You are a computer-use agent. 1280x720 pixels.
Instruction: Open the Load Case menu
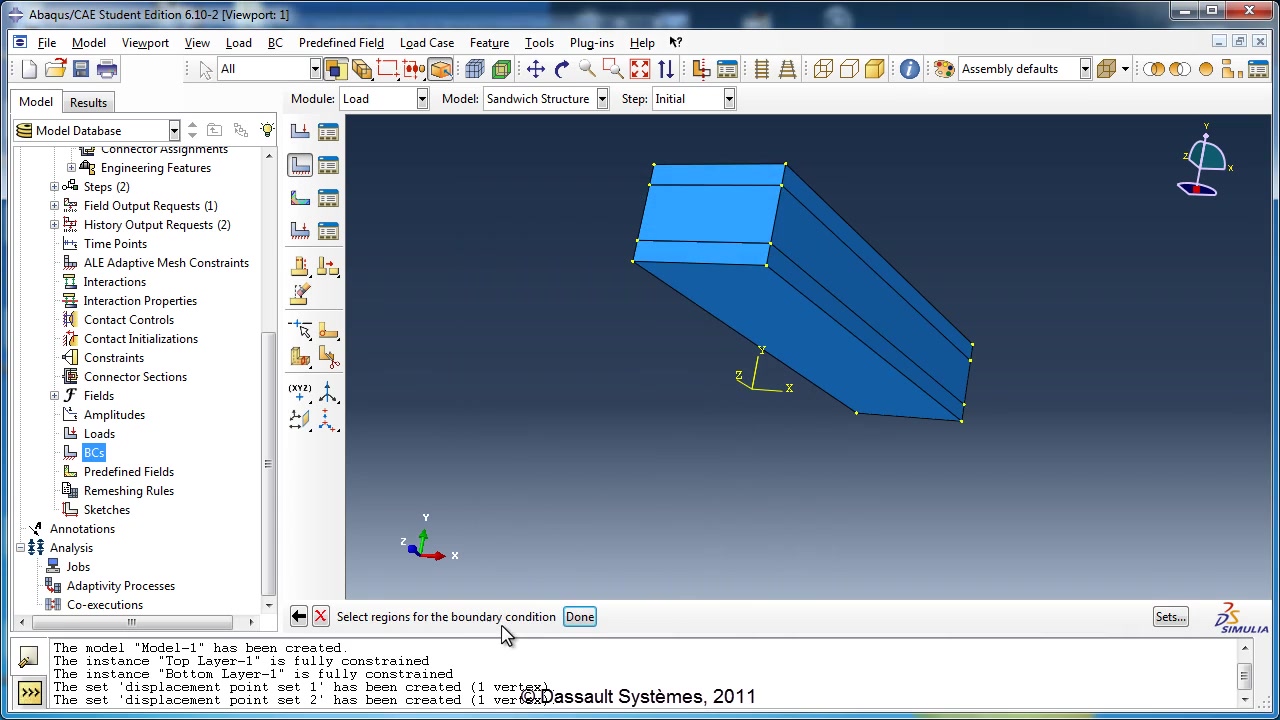(427, 43)
